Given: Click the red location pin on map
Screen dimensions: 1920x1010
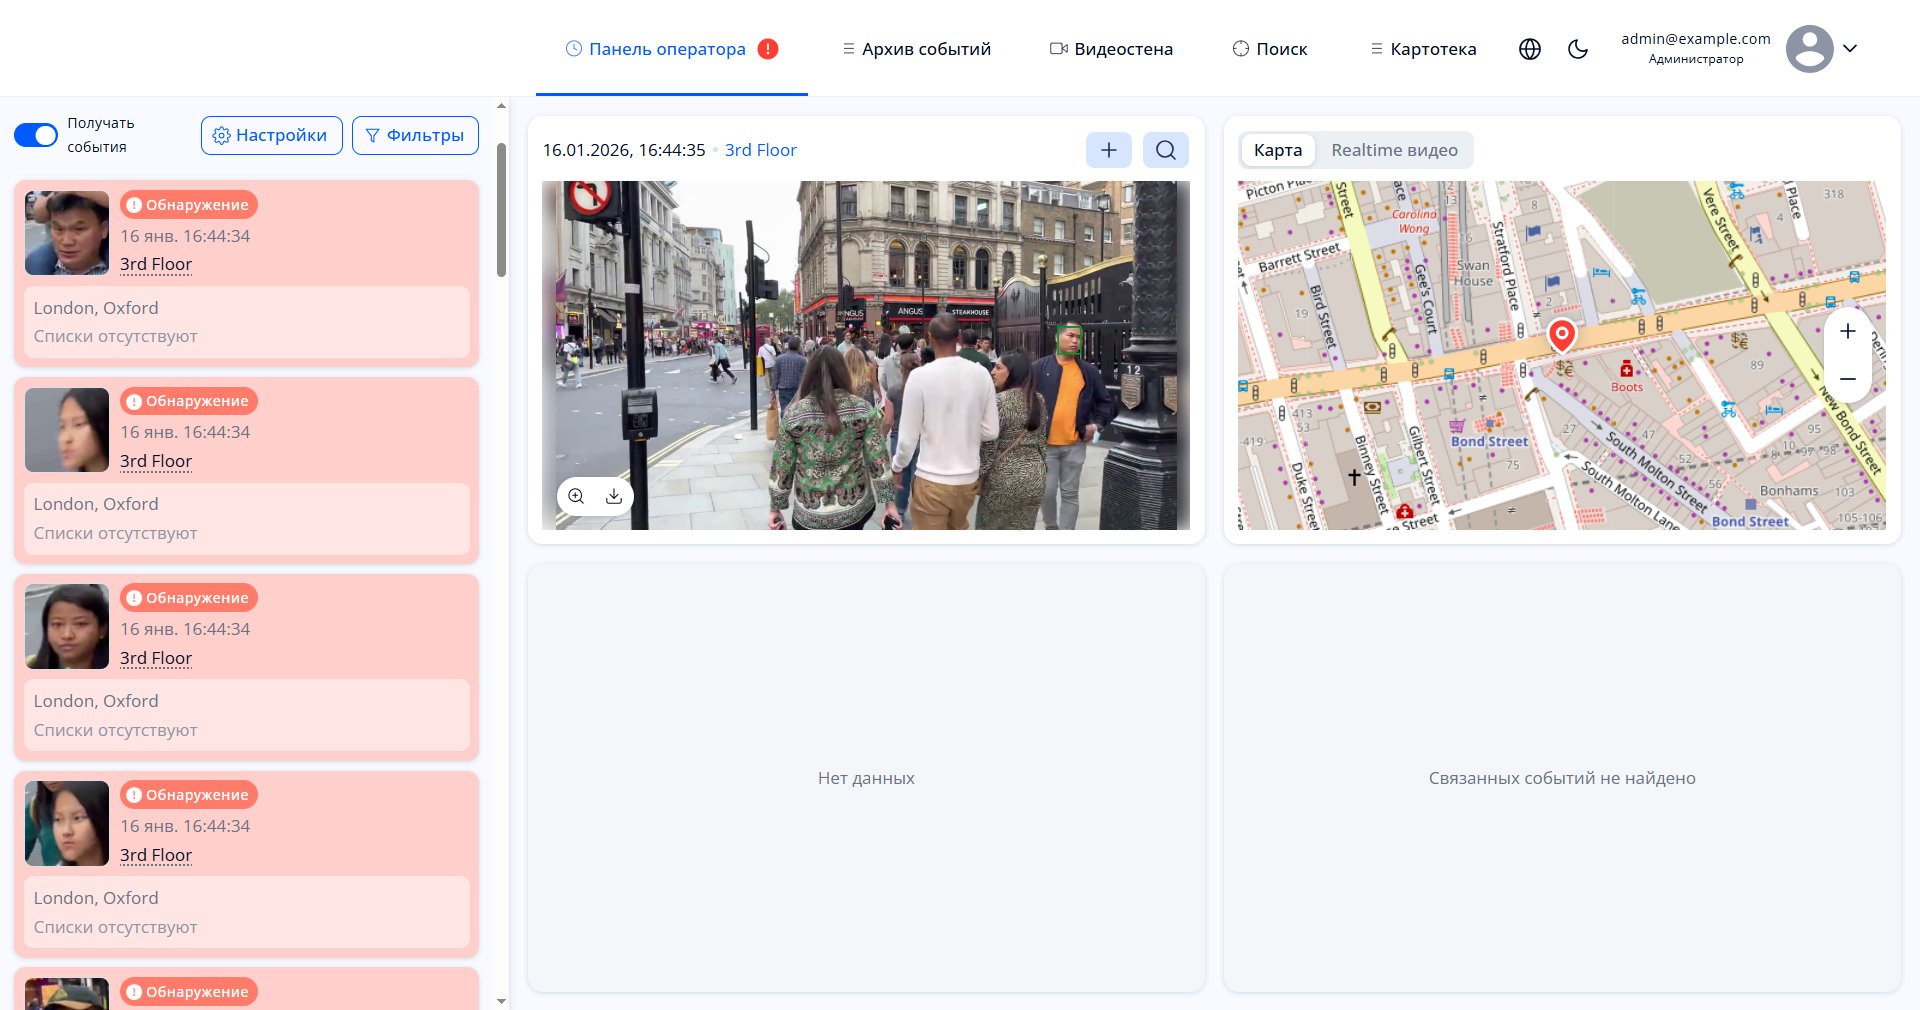Looking at the screenshot, I should (x=1561, y=335).
